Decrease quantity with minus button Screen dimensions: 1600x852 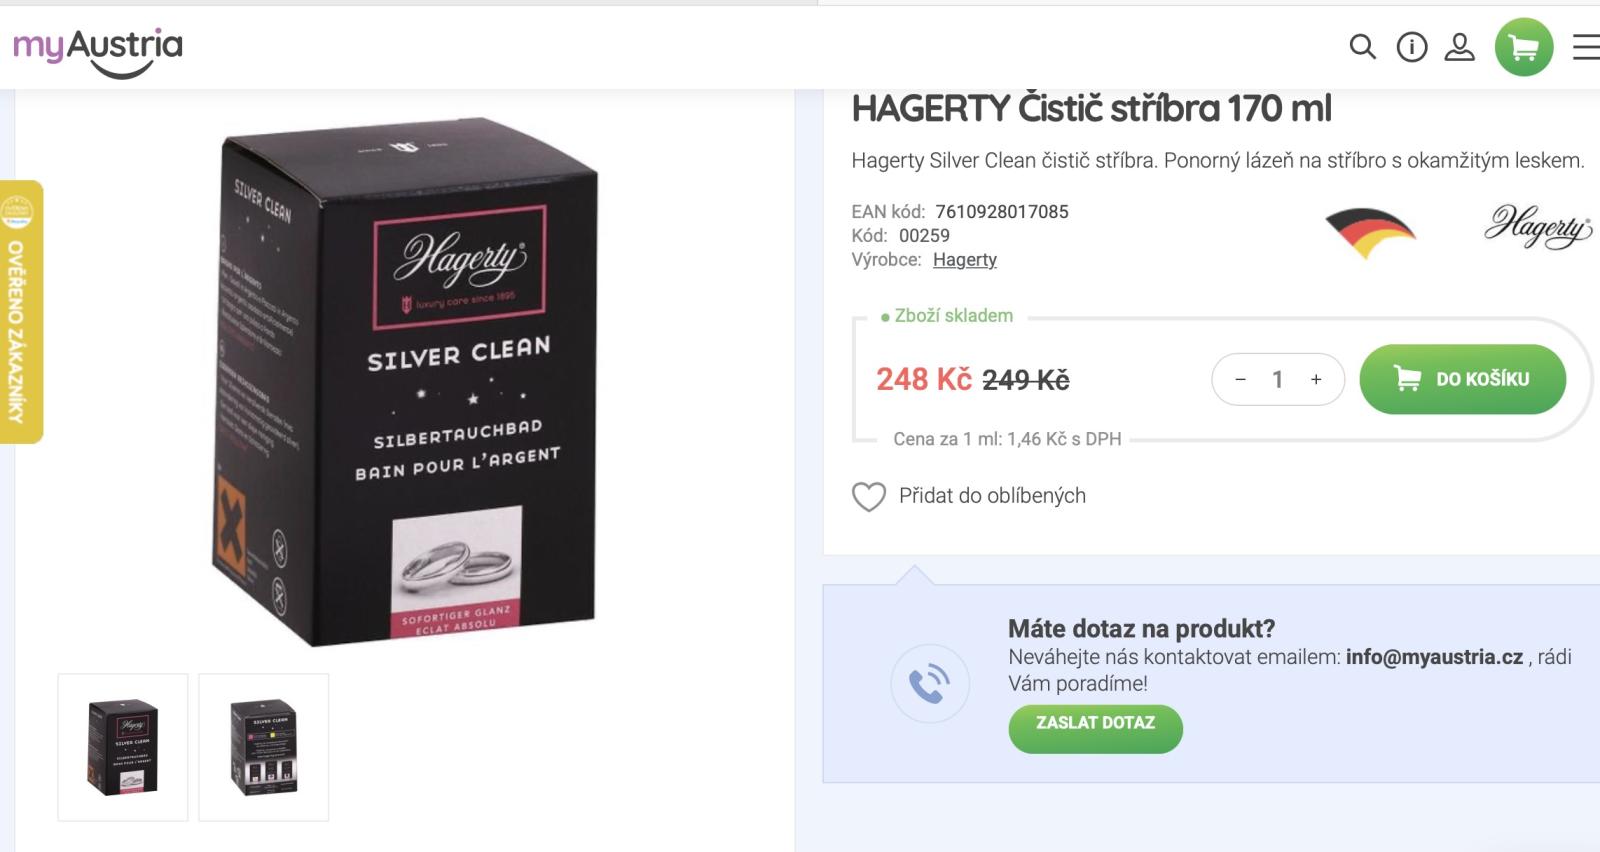pos(1240,379)
